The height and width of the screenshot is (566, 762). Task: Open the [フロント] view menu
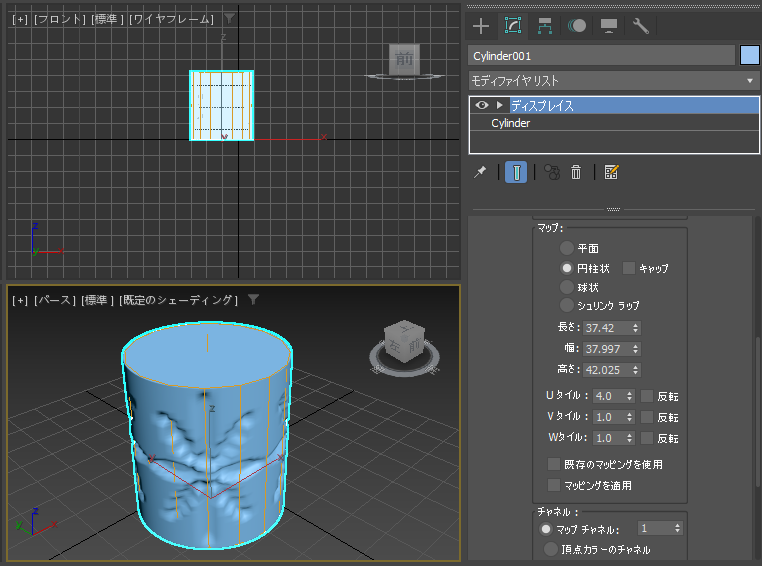coord(60,19)
